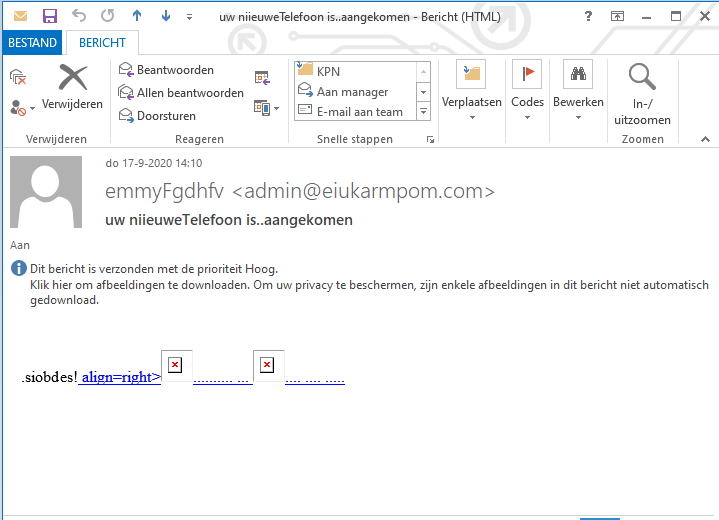This screenshot has height=520, width=719.
Task: Click the Save icon in quick access toolbar
Action: pyautogui.click(x=49, y=16)
